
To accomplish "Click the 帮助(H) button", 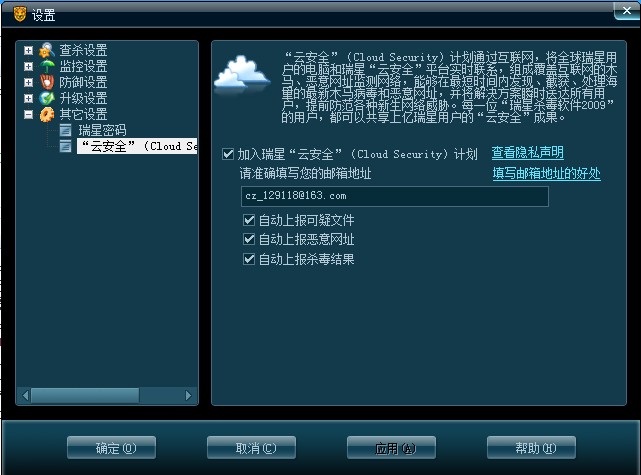I will pos(531,448).
